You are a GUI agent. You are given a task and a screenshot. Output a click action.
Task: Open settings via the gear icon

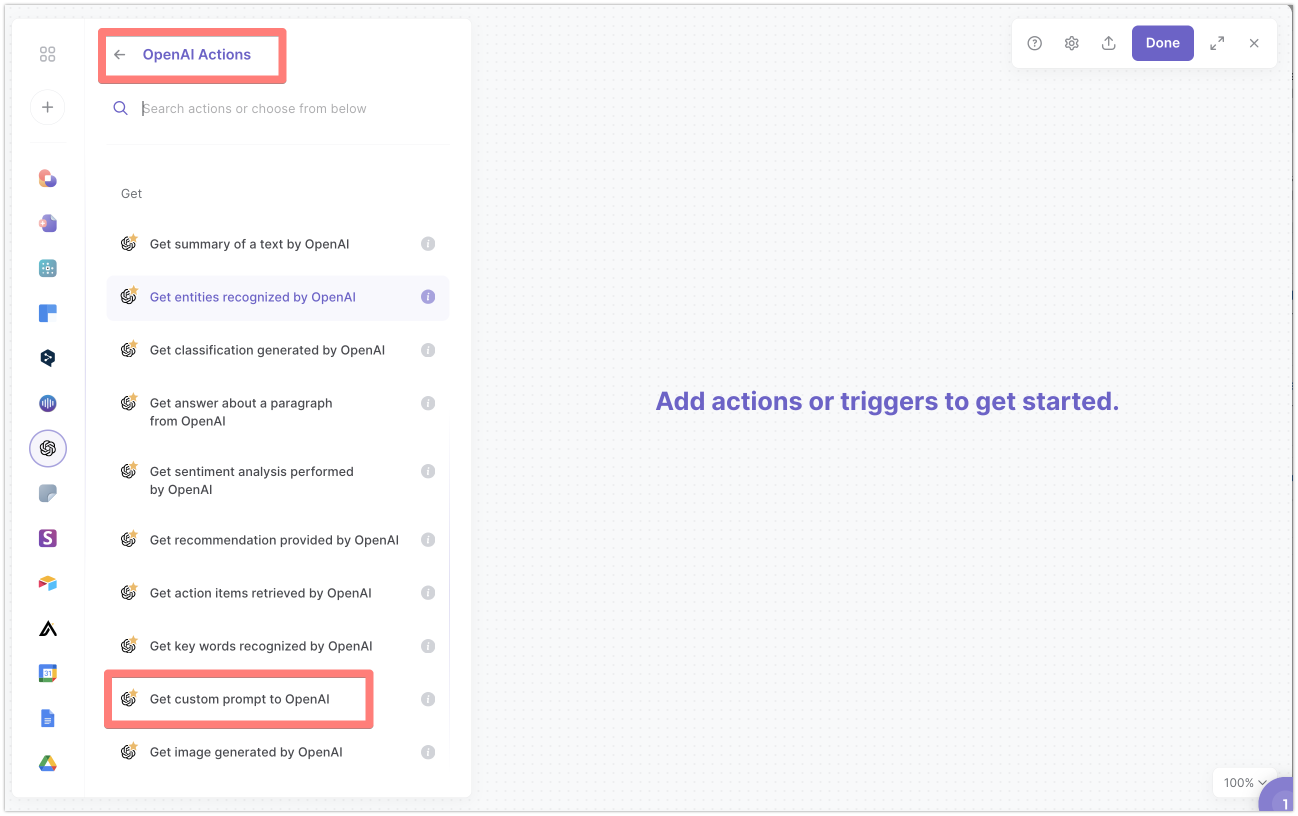point(1071,43)
